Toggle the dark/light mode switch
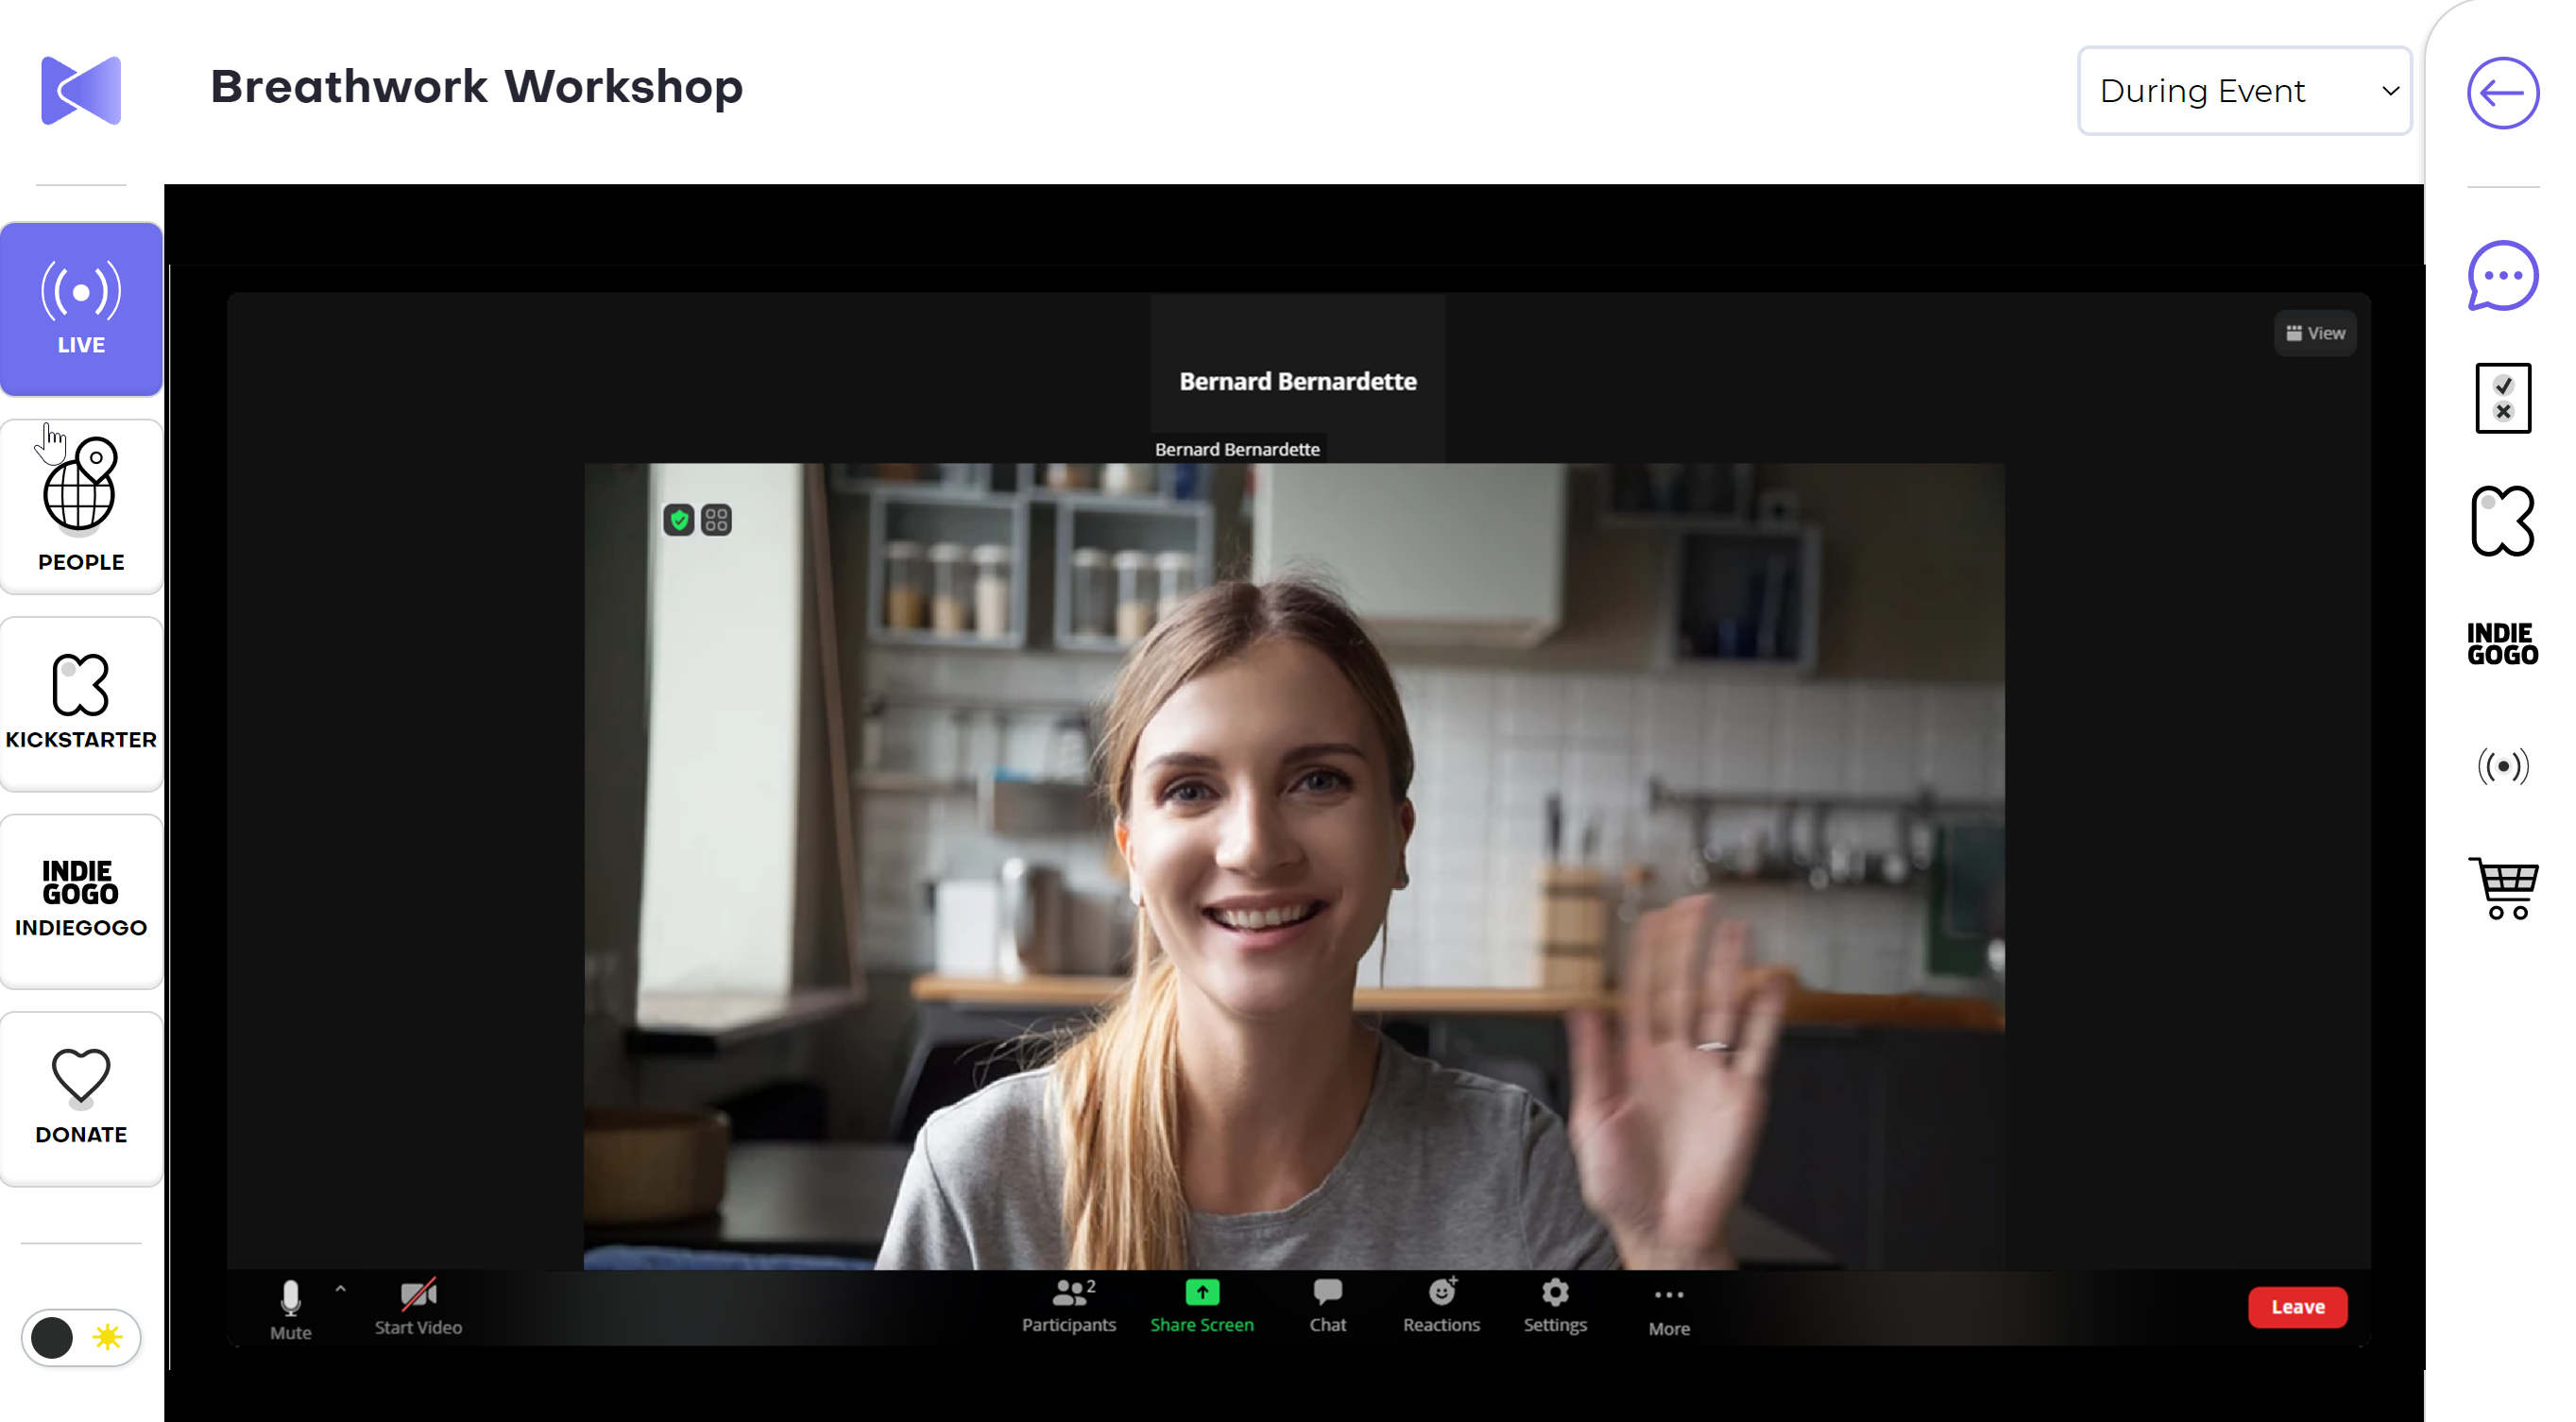The height and width of the screenshot is (1422, 2576). pyautogui.click(x=81, y=1337)
